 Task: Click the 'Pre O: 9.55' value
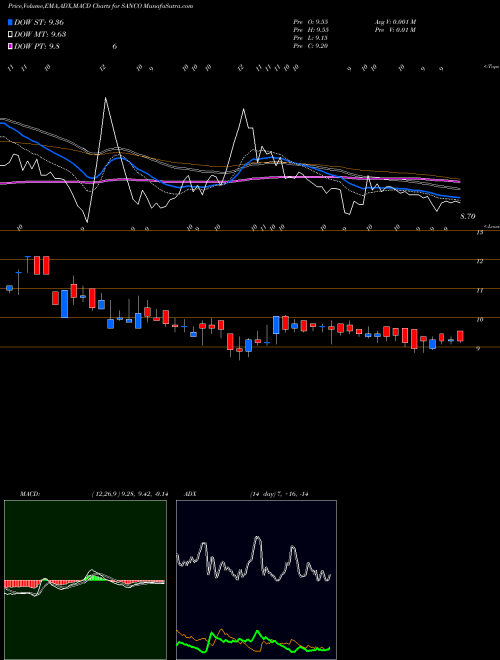click(x=311, y=22)
